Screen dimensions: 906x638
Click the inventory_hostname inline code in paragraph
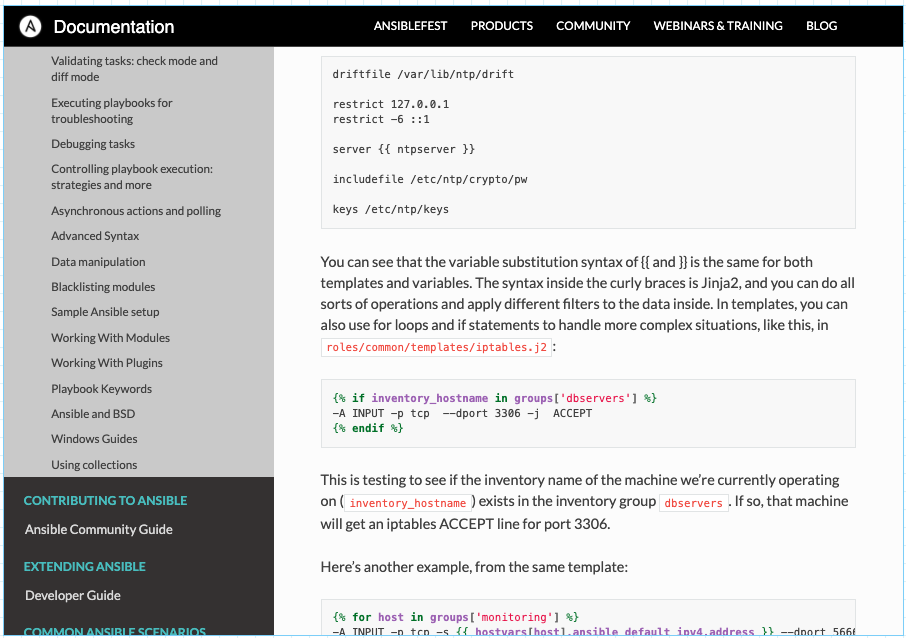tap(407, 503)
